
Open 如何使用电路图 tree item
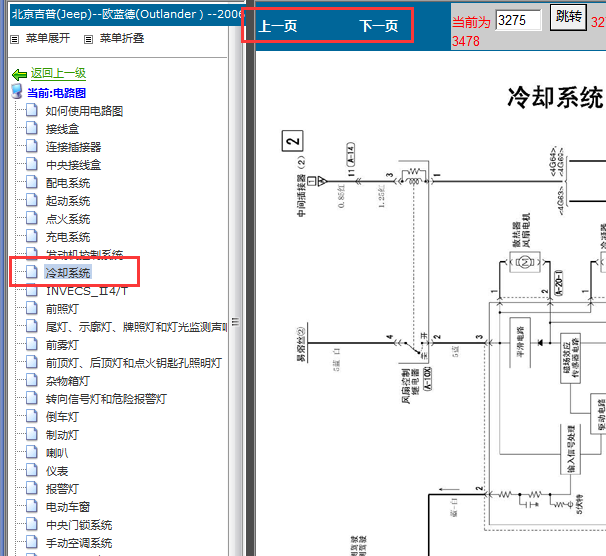click(x=84, y=111)
